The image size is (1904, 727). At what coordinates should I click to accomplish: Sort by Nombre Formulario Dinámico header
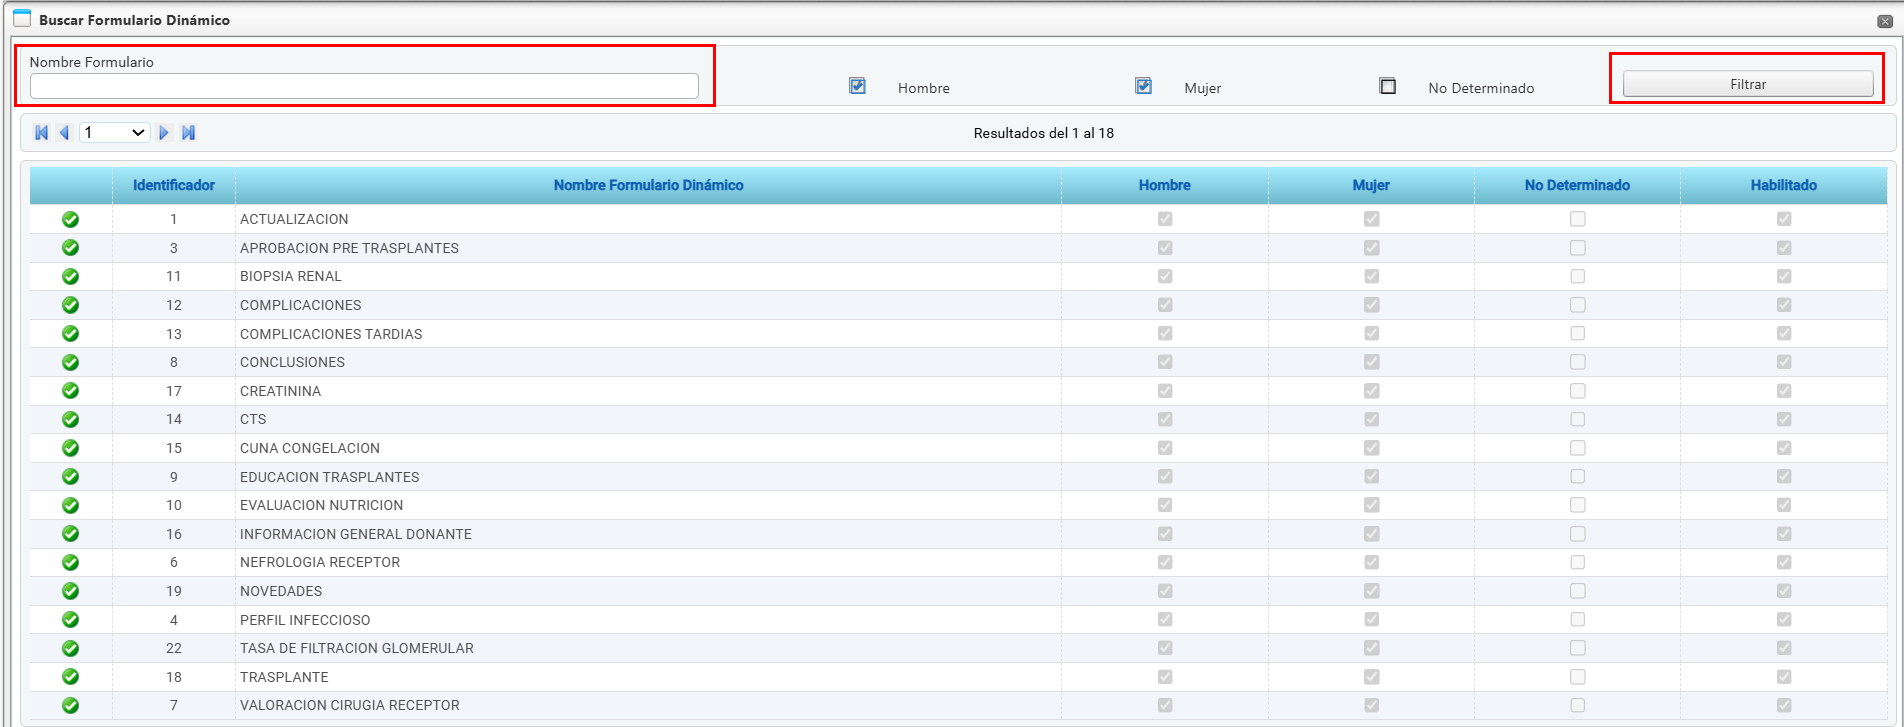click(648, 185)
